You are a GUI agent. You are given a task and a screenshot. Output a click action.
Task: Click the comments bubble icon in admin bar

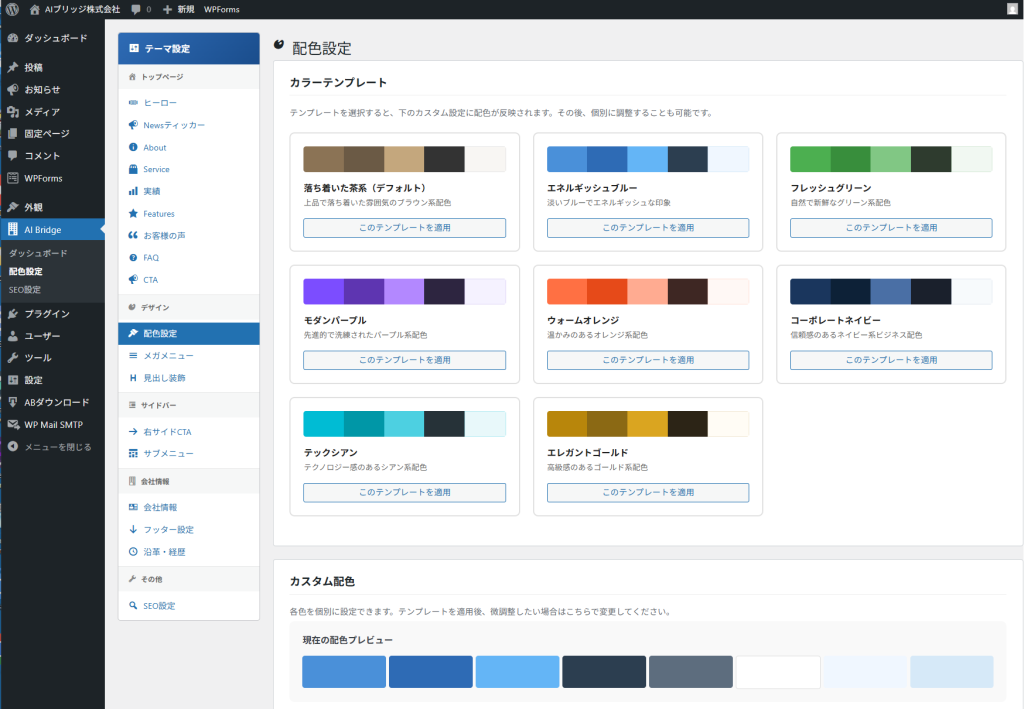pyautogui.click(x=136, y=9)
